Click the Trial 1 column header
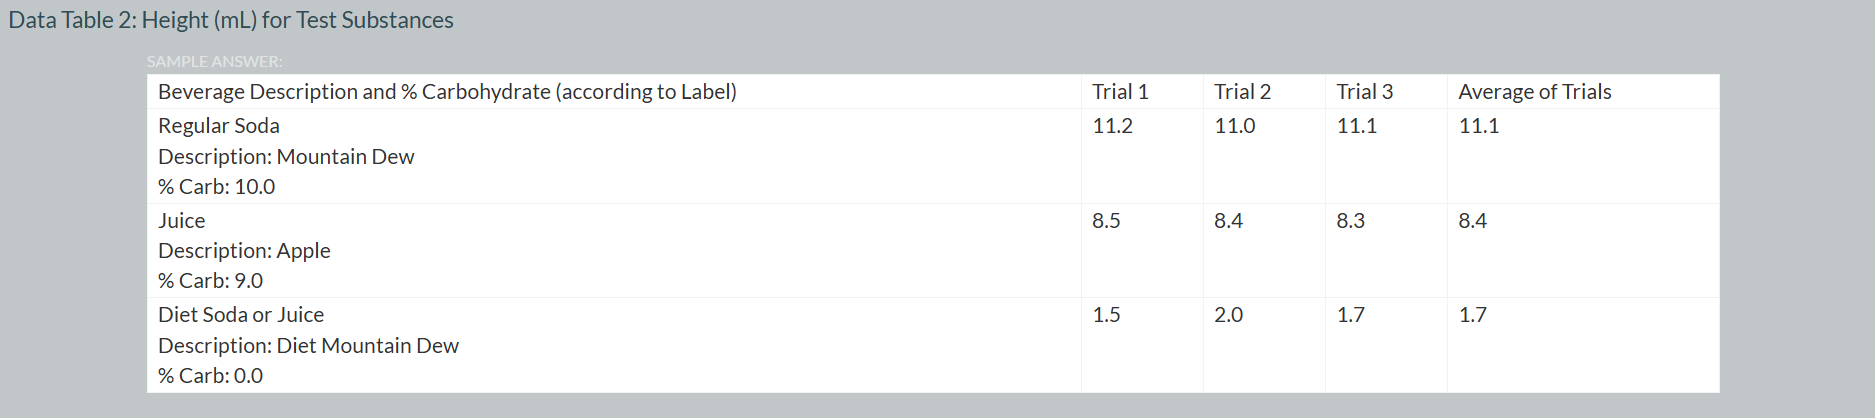This screenshot has width=1875, height=418. [x=1120, y=92]
